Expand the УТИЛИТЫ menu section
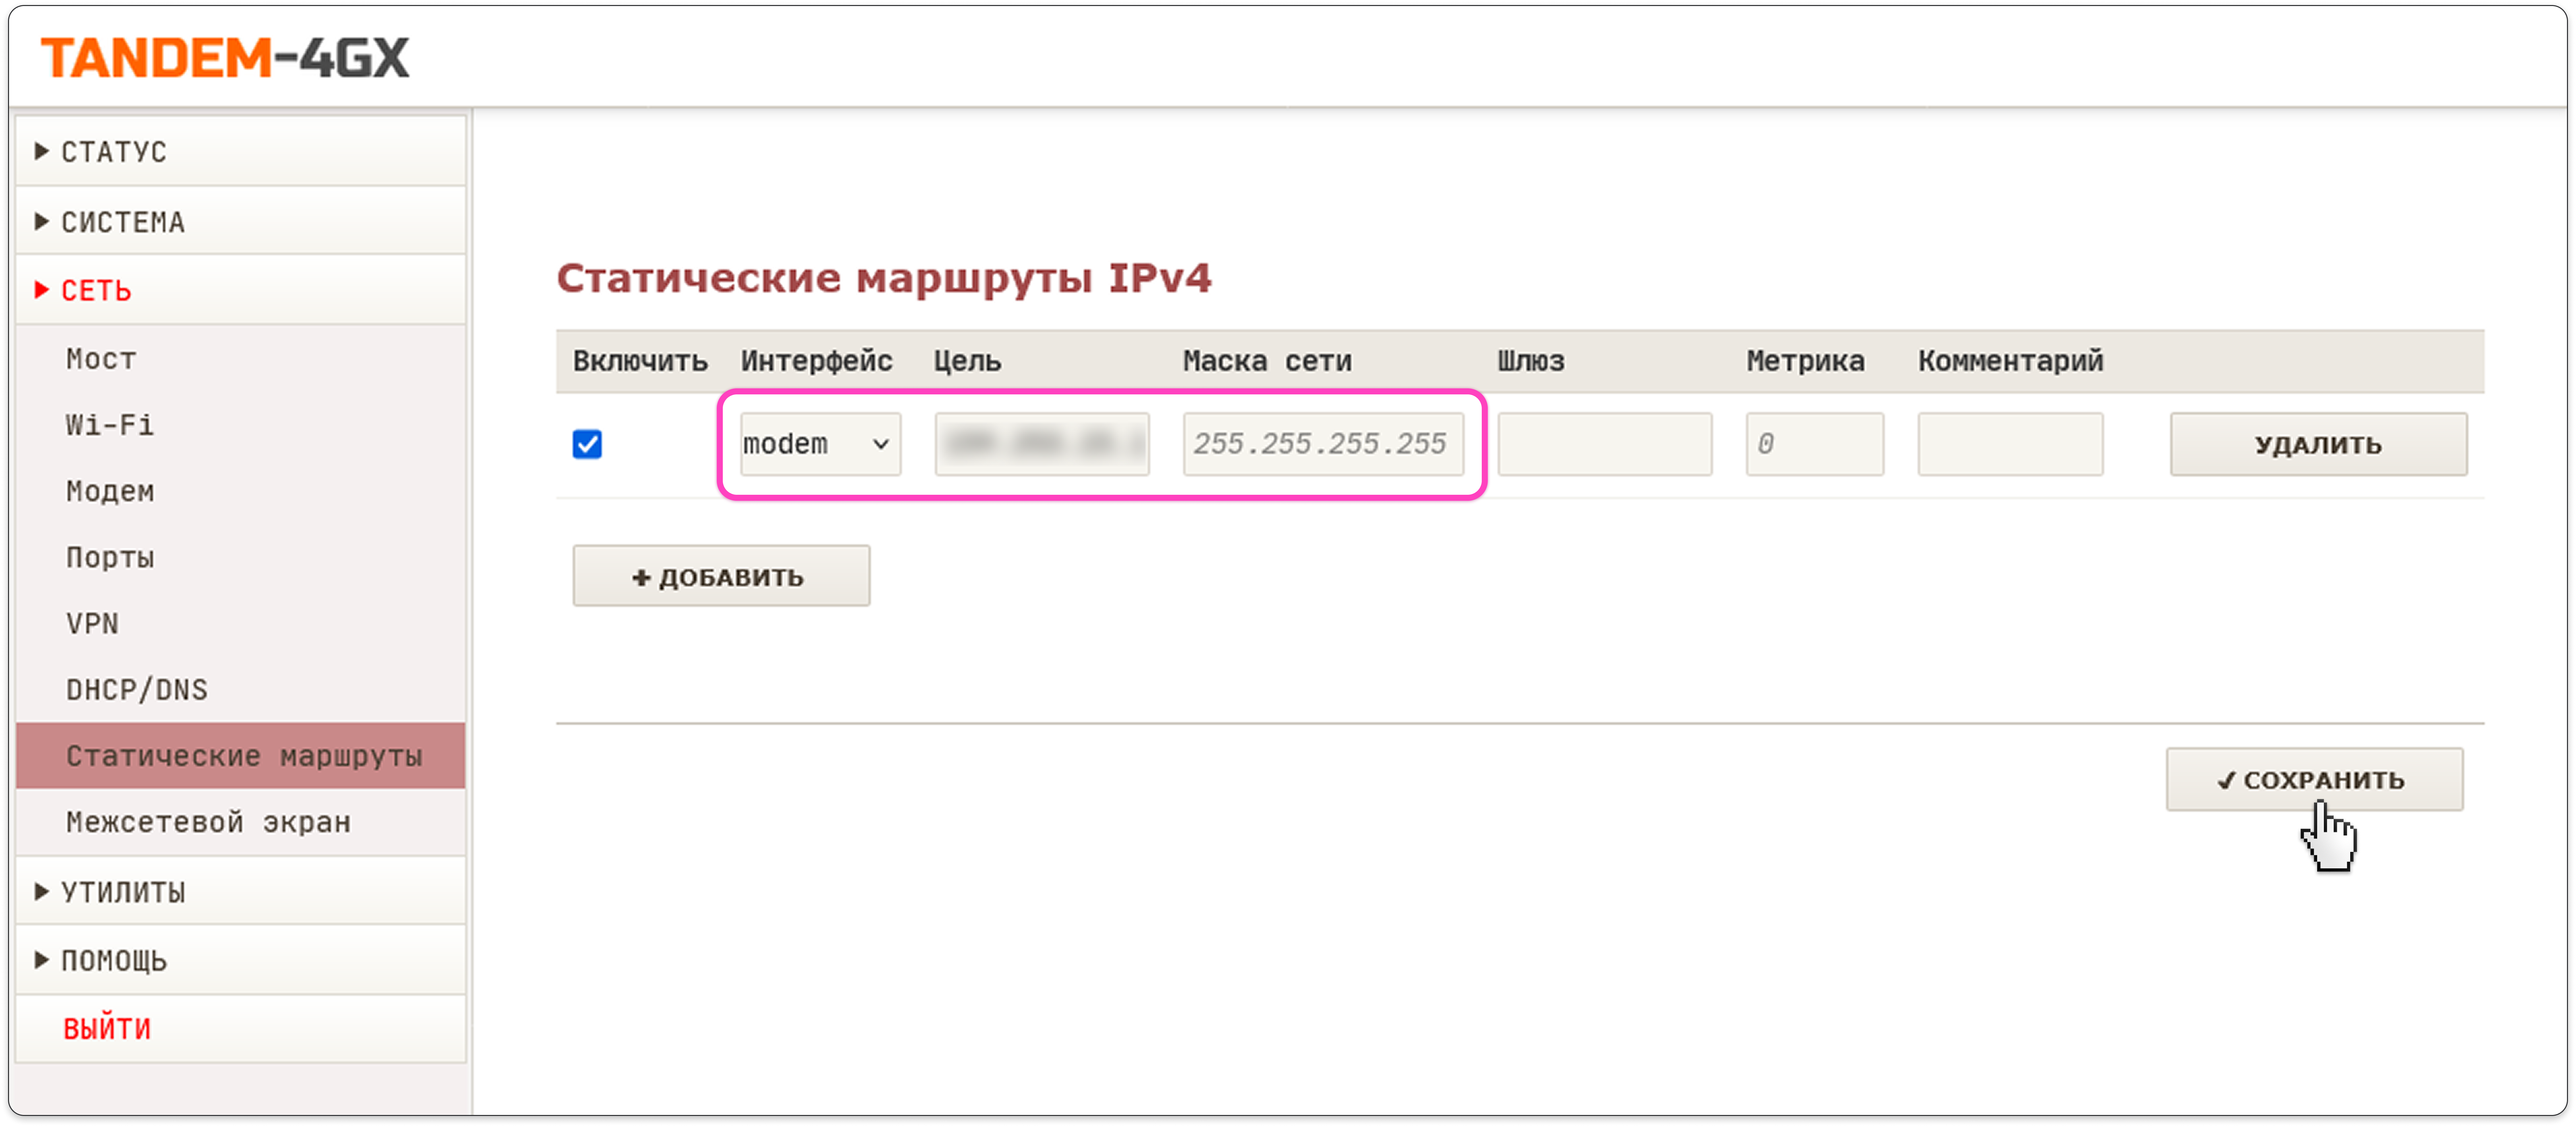This screenshot has width=2576, height=1127. tap(122, 892)
